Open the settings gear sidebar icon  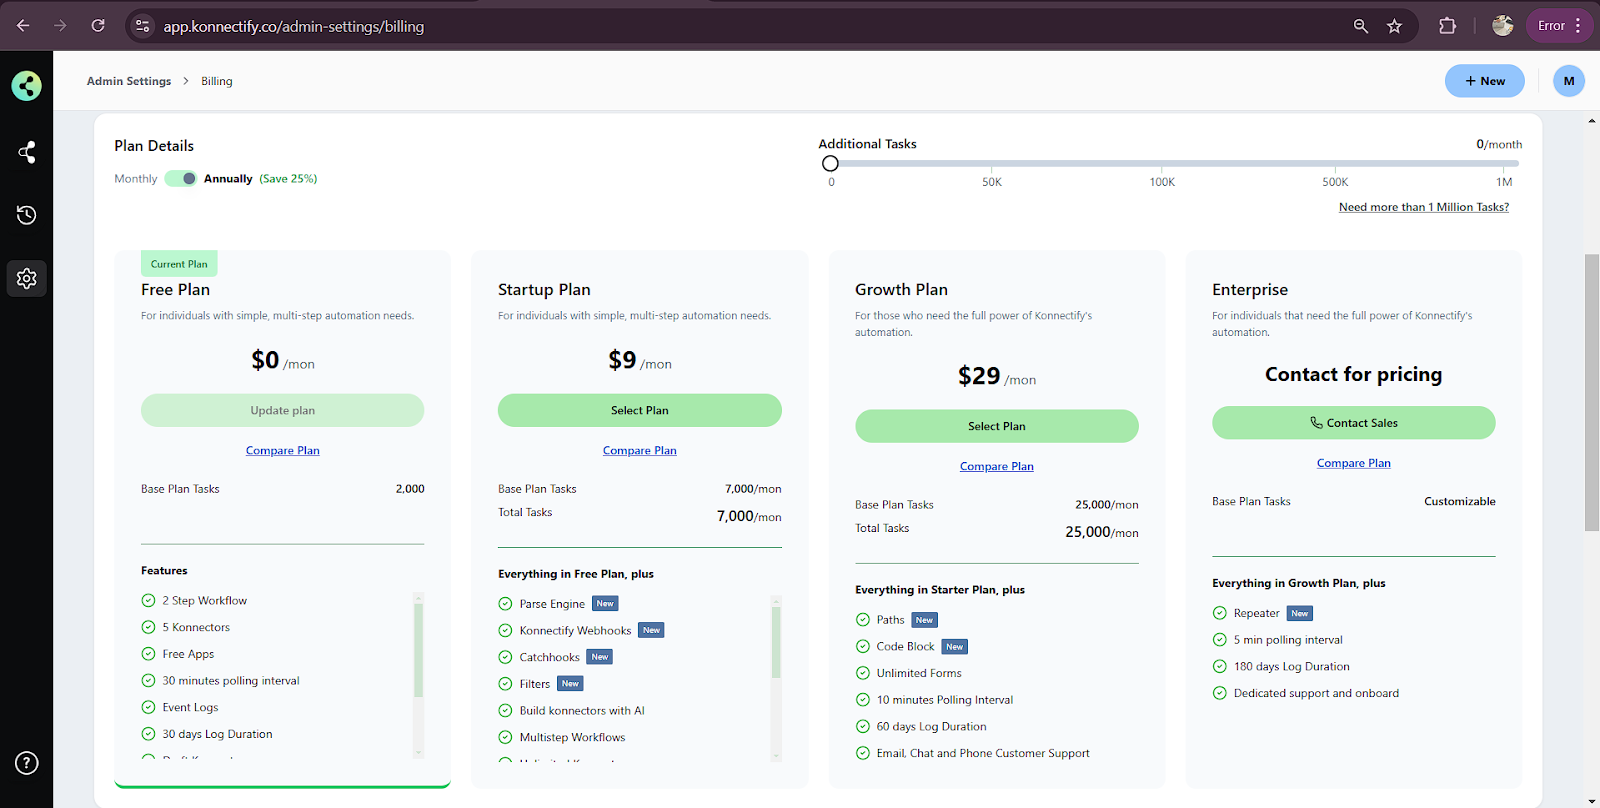coord(27,278)
